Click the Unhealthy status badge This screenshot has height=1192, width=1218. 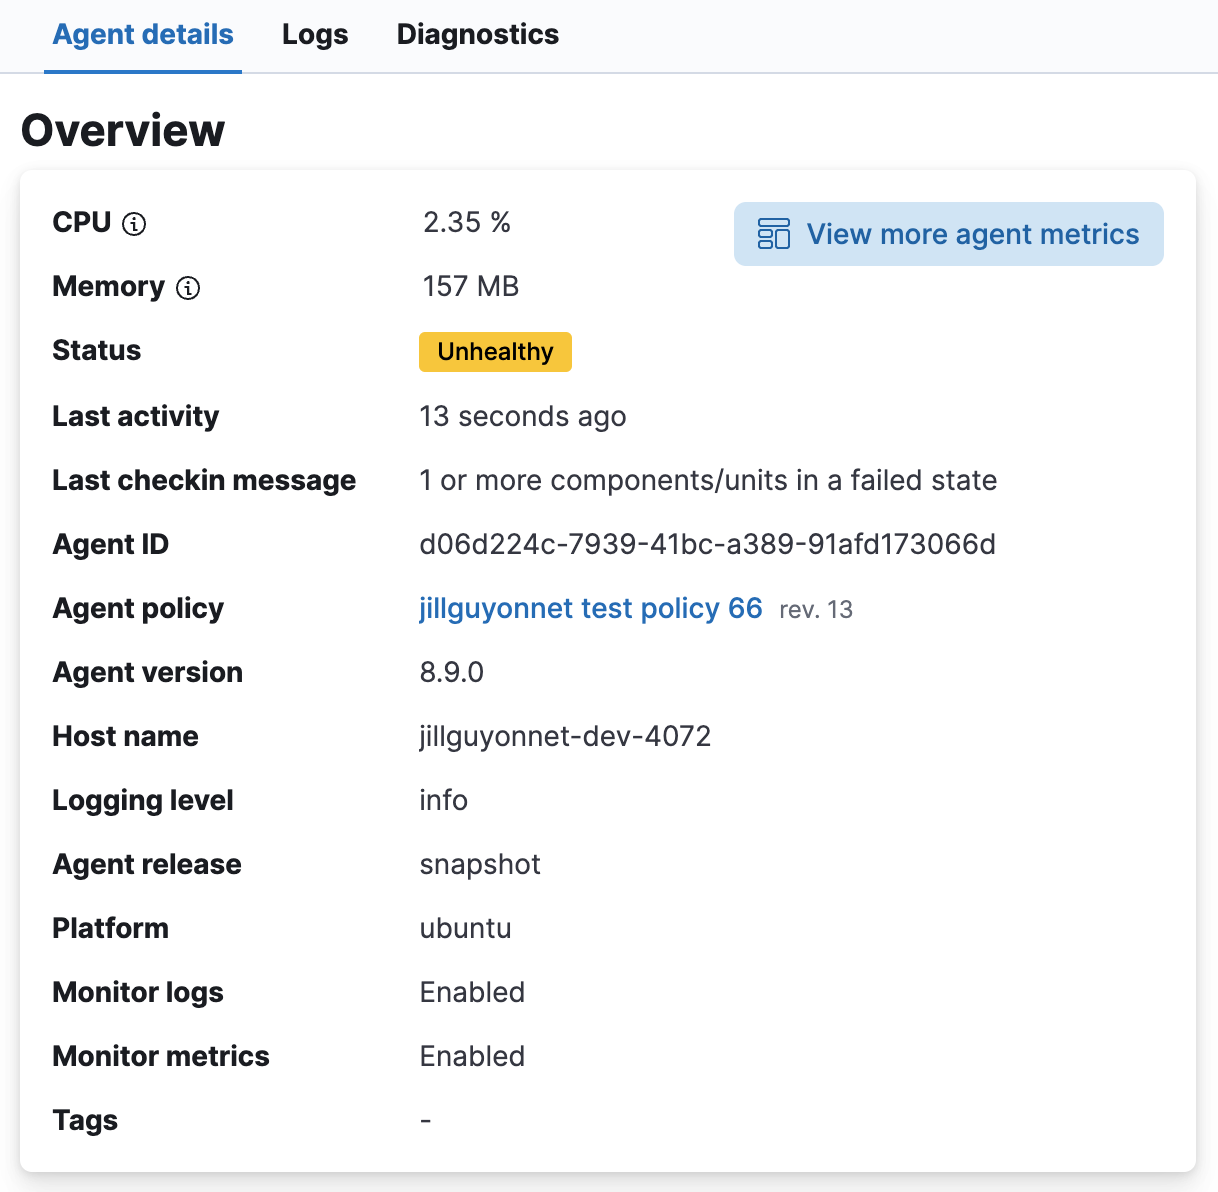point(495,352)
